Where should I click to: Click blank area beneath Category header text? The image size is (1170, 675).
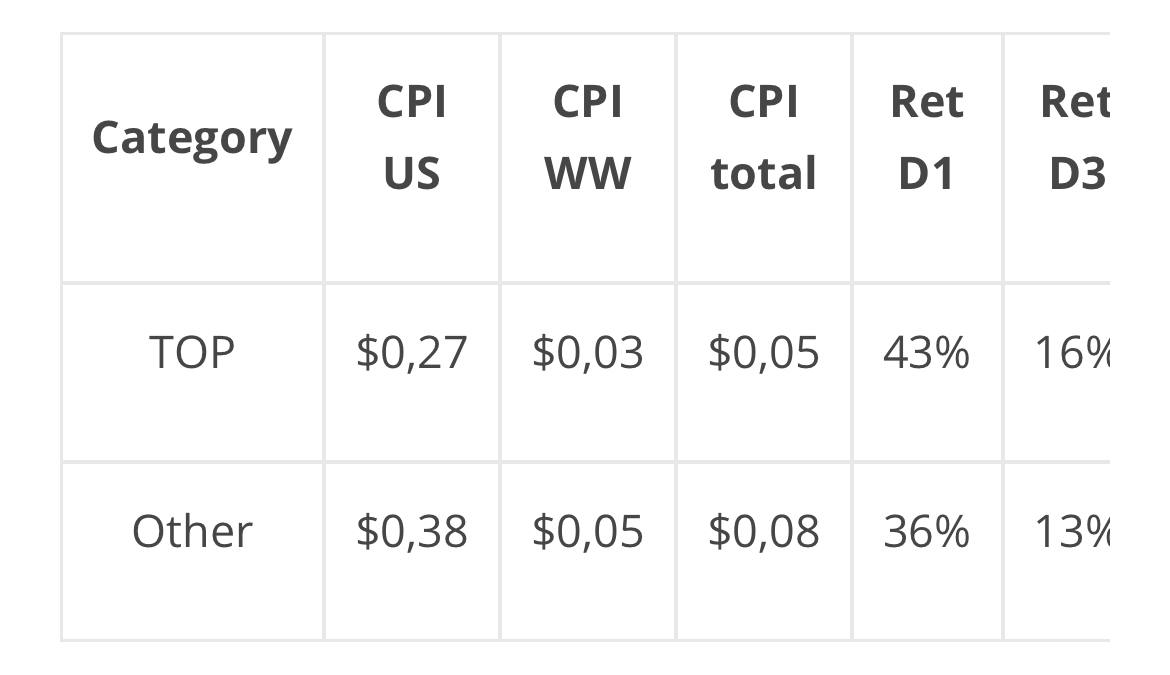click(192, 224)
